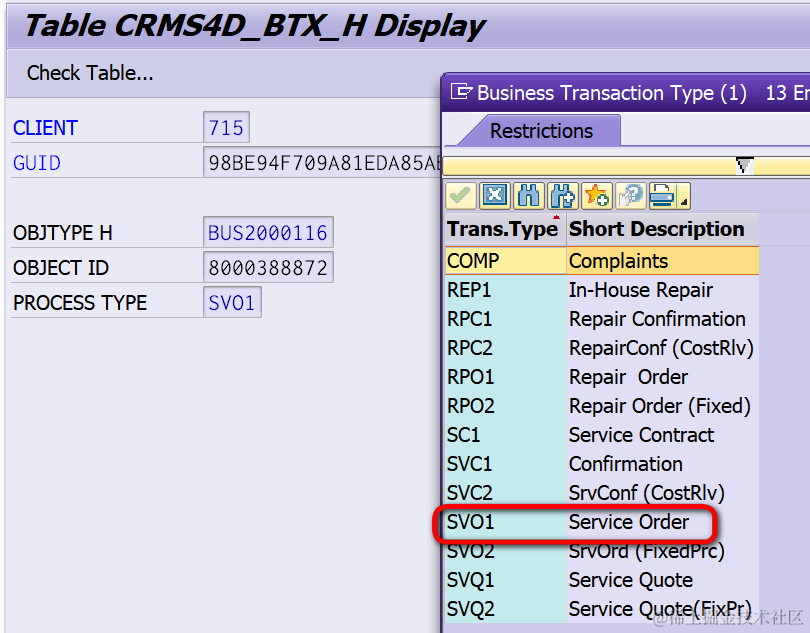810x633 pixels.
Task: Select the COMP Complaints row
Action: 602,261
